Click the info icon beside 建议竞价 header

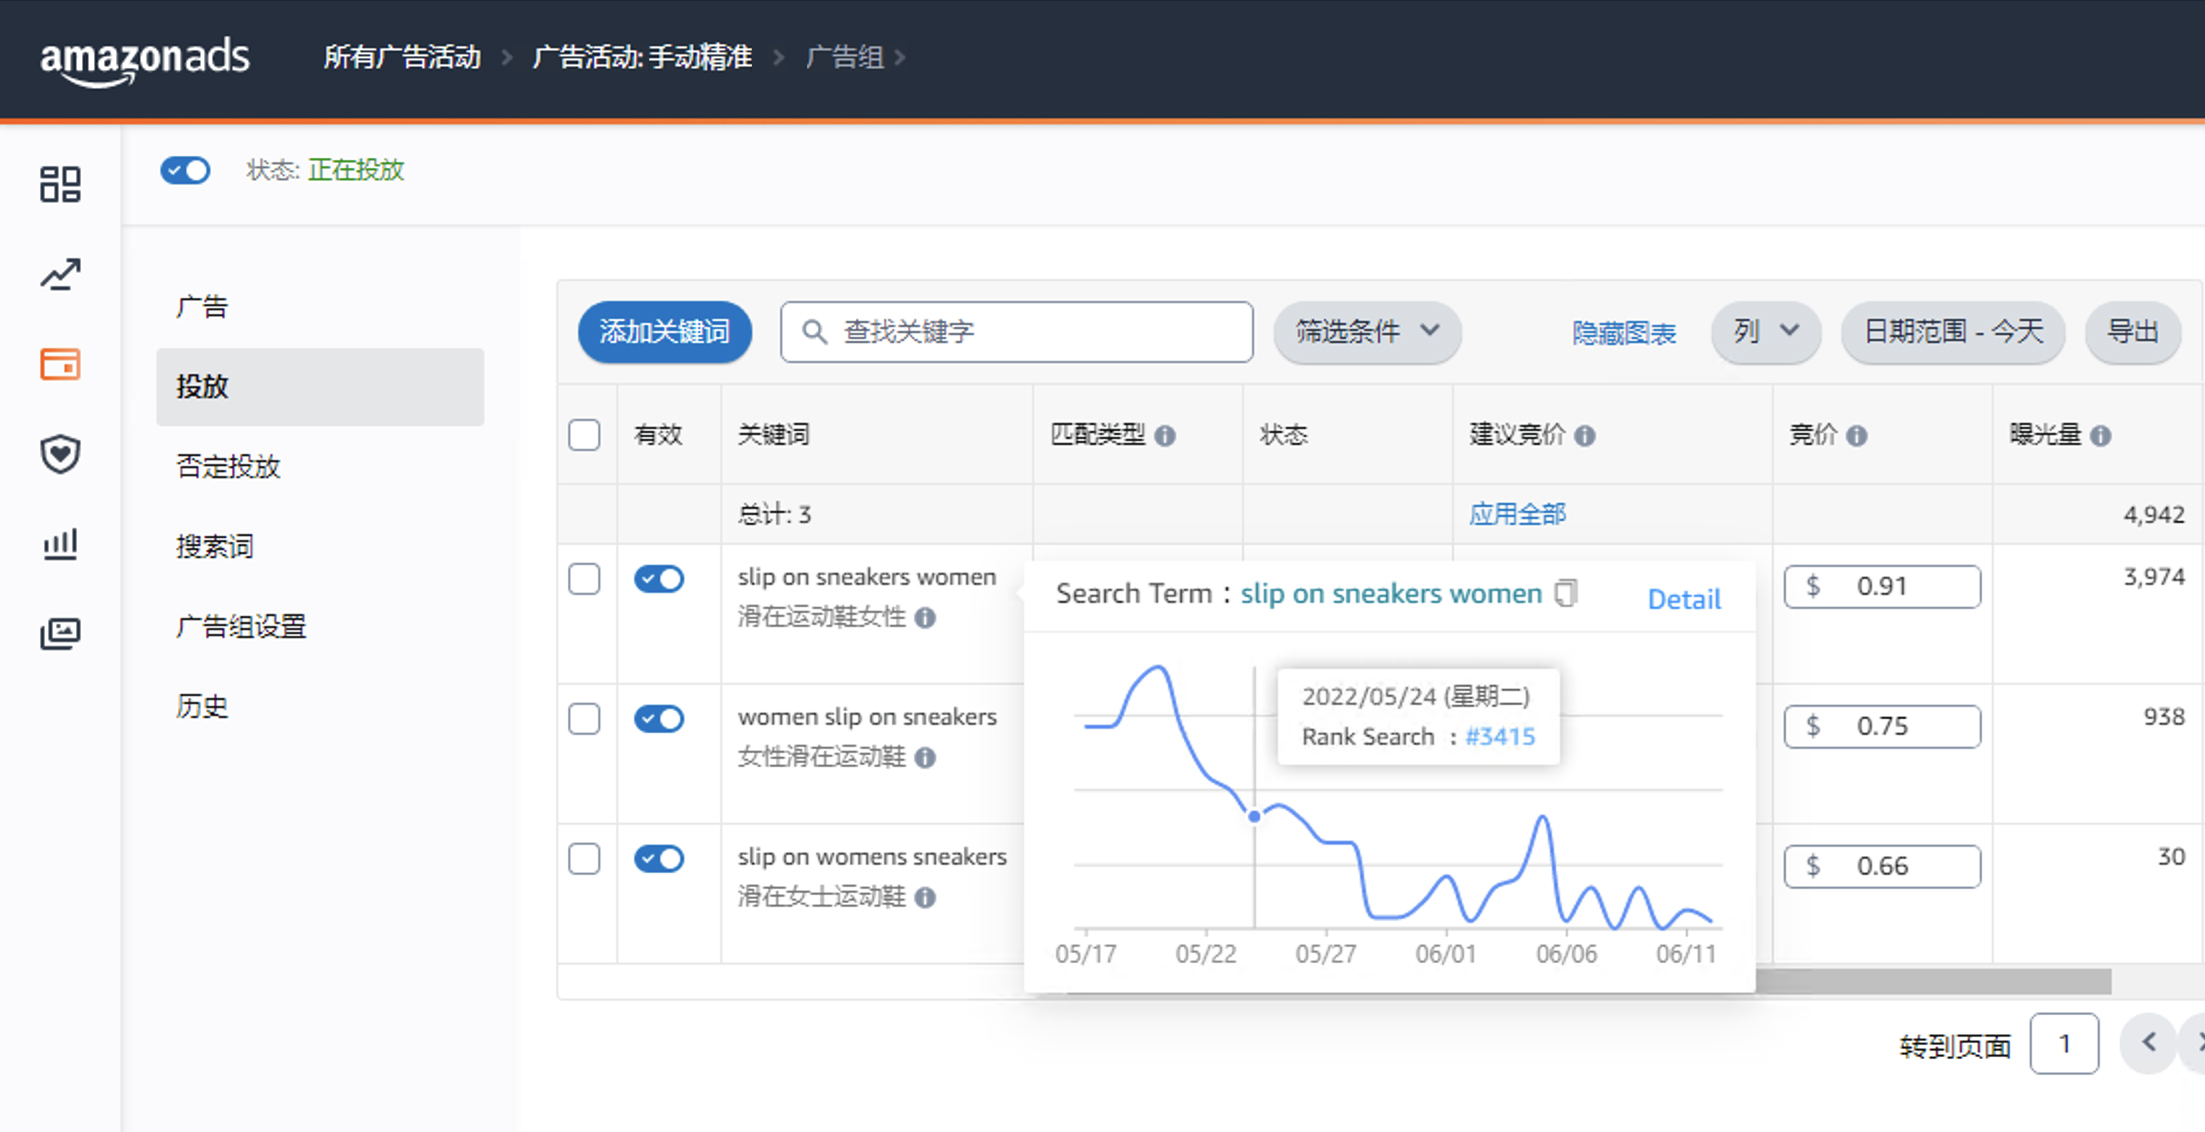(x=1585, y=435)
